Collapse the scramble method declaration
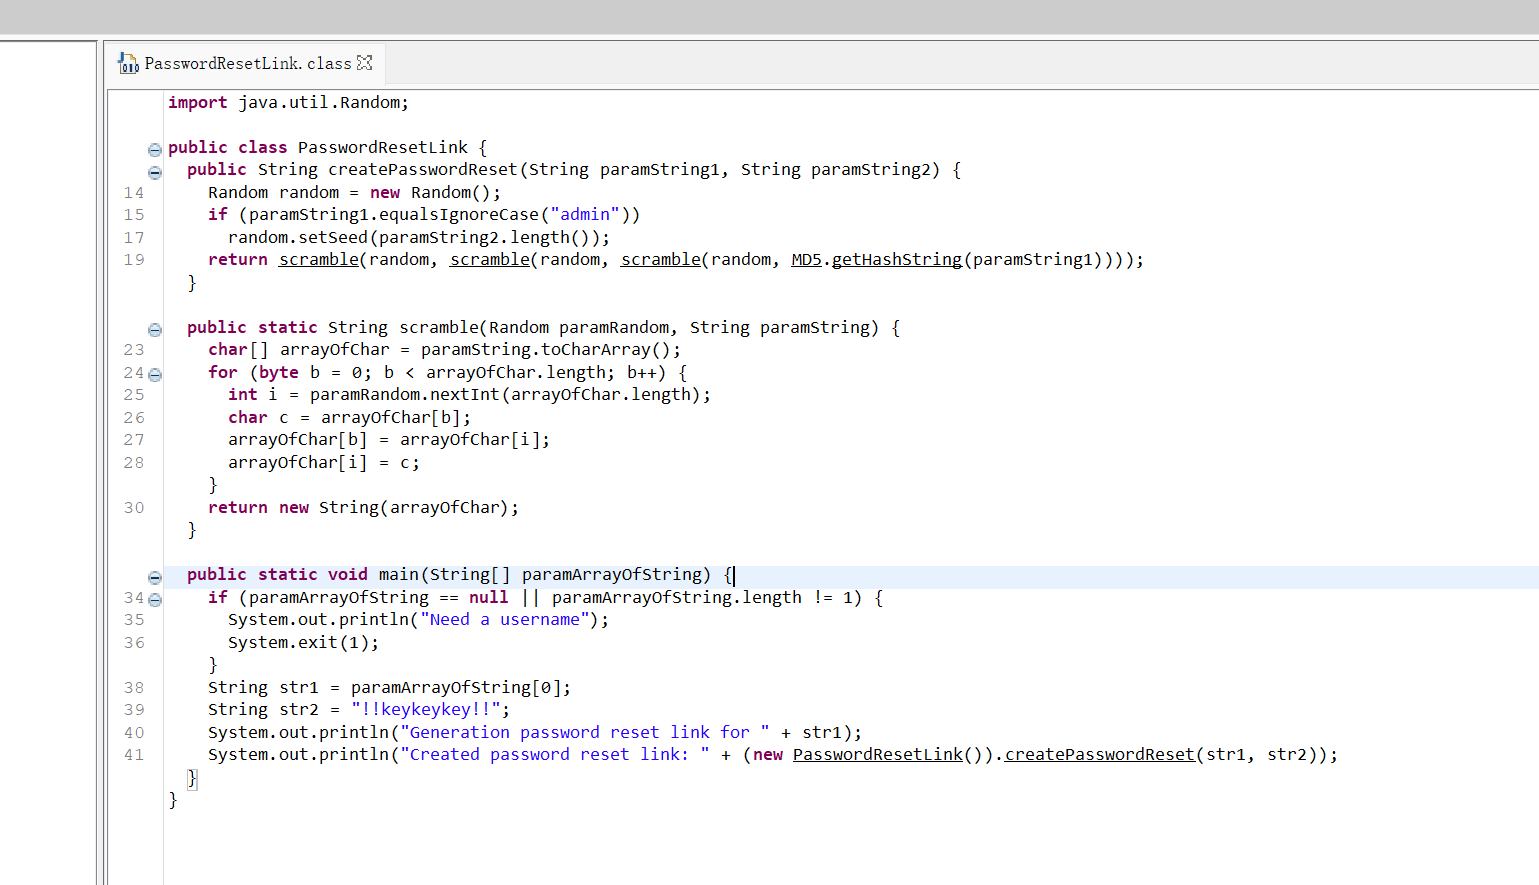Viewport: 1539px width, 885px height. [154, 330]
